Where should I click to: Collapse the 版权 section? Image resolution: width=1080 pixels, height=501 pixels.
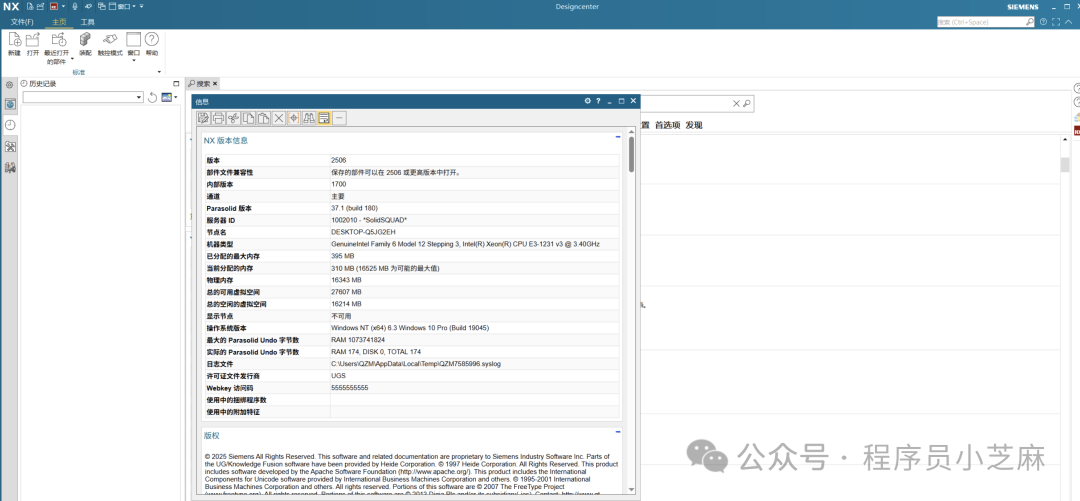click(x=618, y=431)
